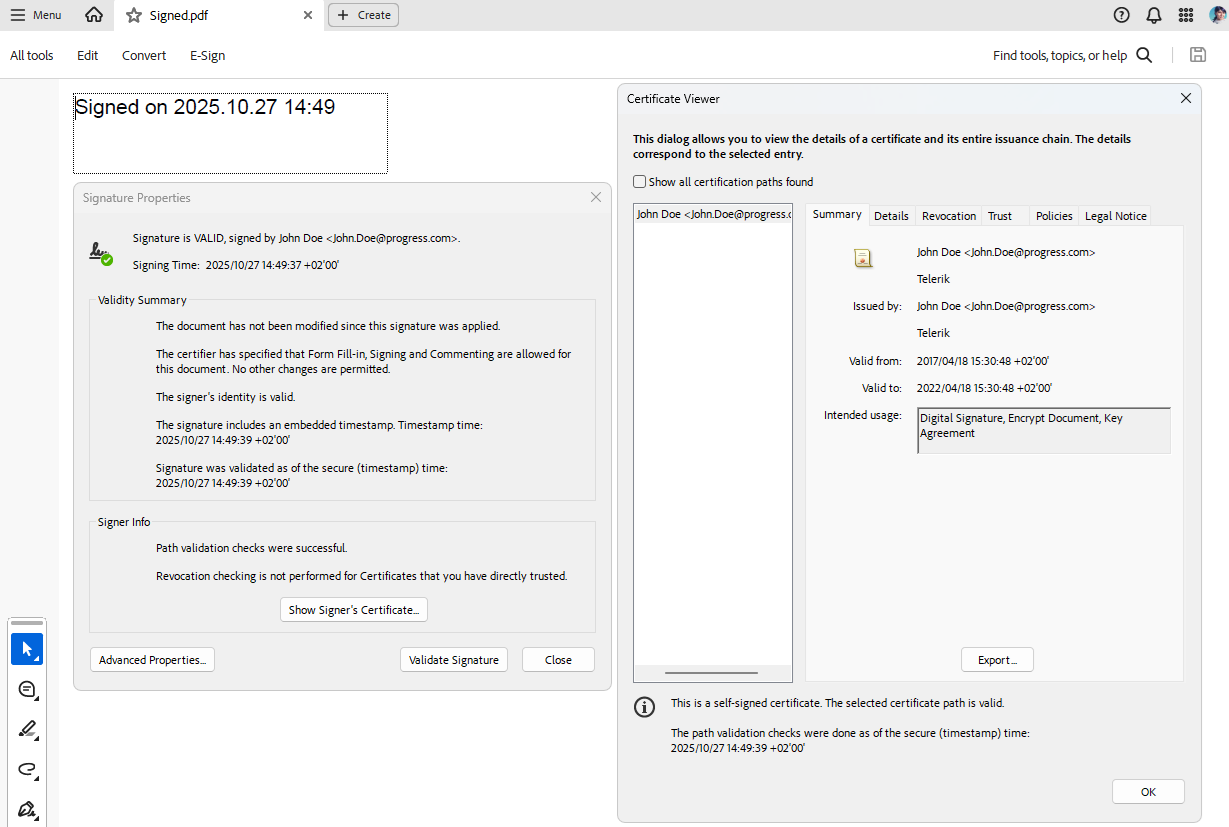Export the certificate via Export button
Image resolution: width=1229 pixels, height=827 pixels.
pyautogui.click(x=997, y=659)
